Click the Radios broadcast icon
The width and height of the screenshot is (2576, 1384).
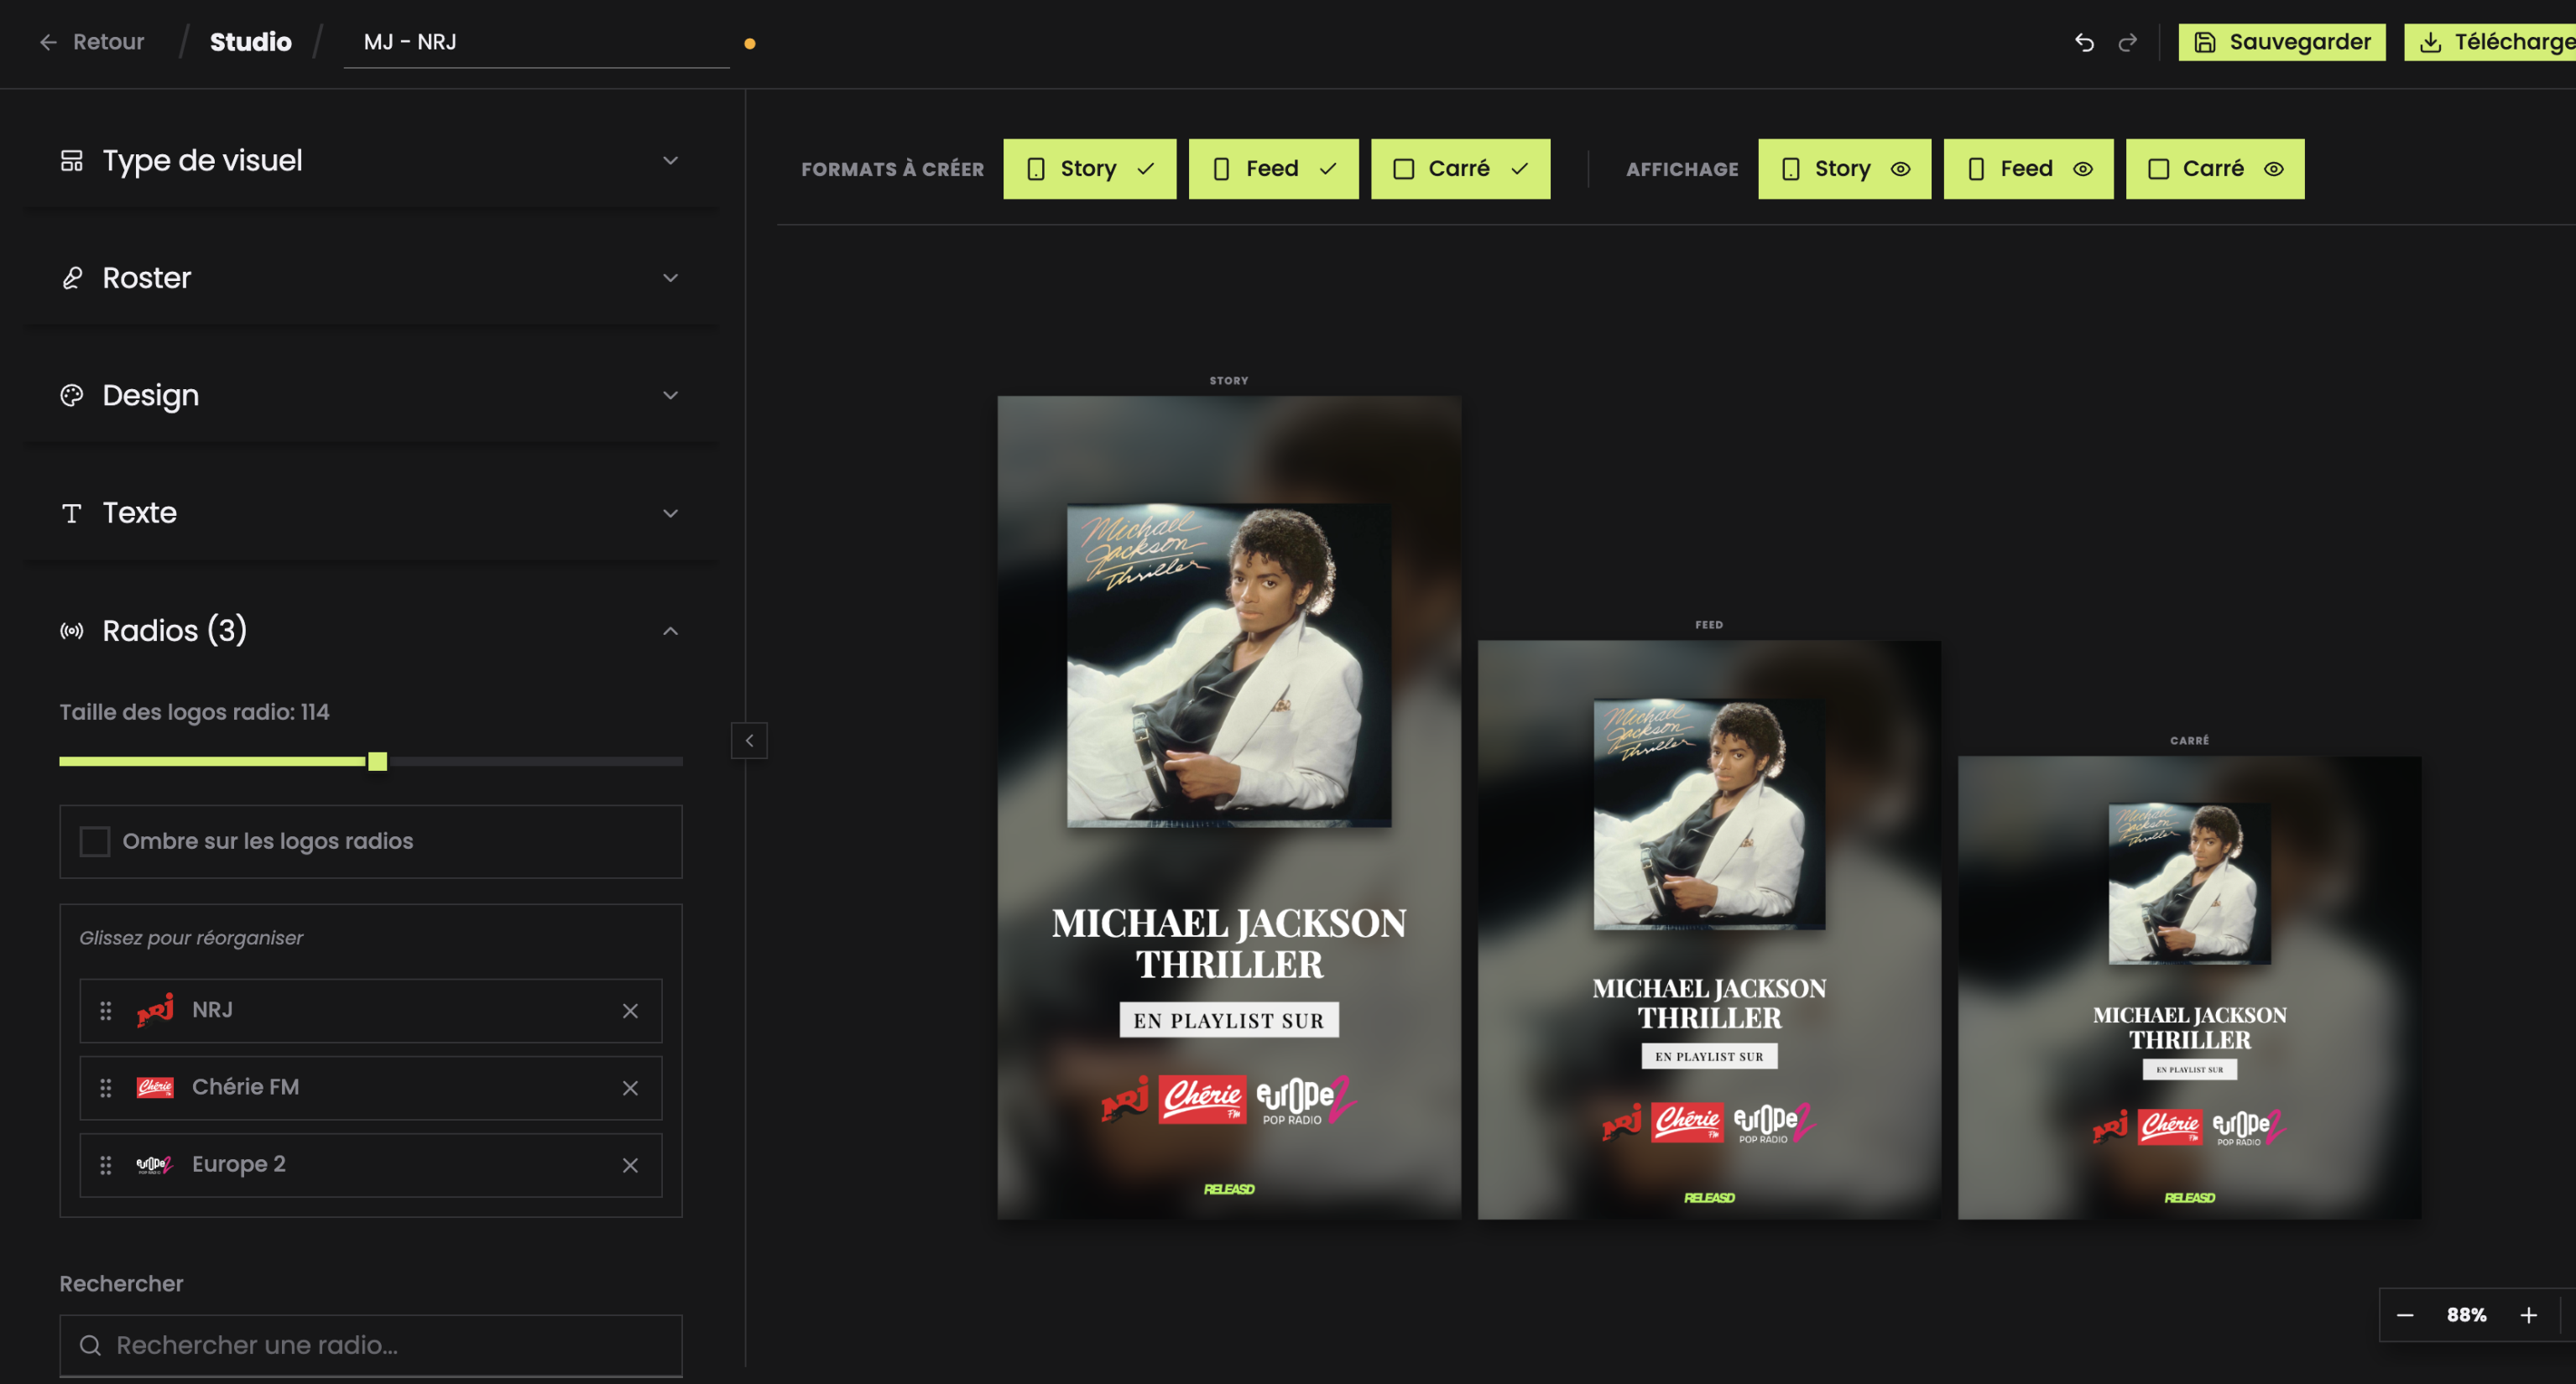pos(72,631)
